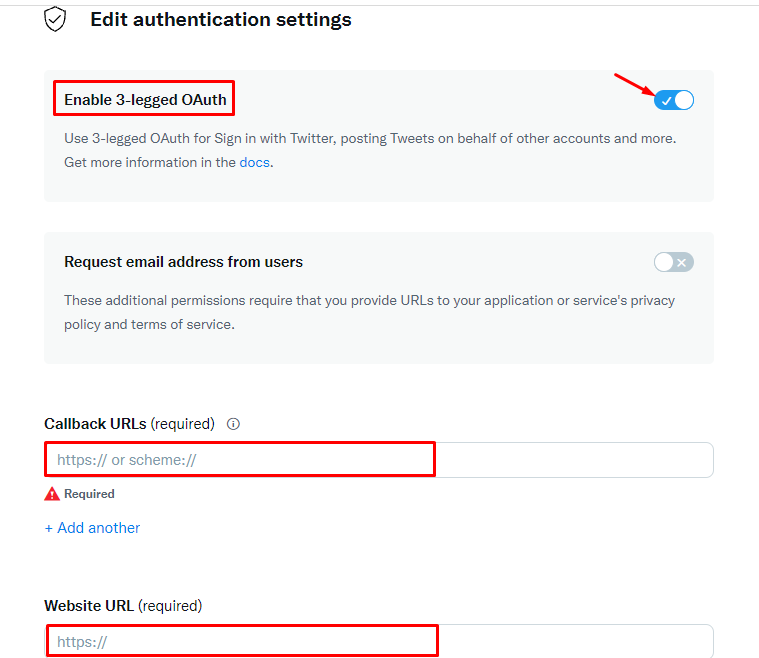The height and width of the screenshot is (658, 759).
Task: Click the Request email address from users label
Action: click(x=183, y=262)
